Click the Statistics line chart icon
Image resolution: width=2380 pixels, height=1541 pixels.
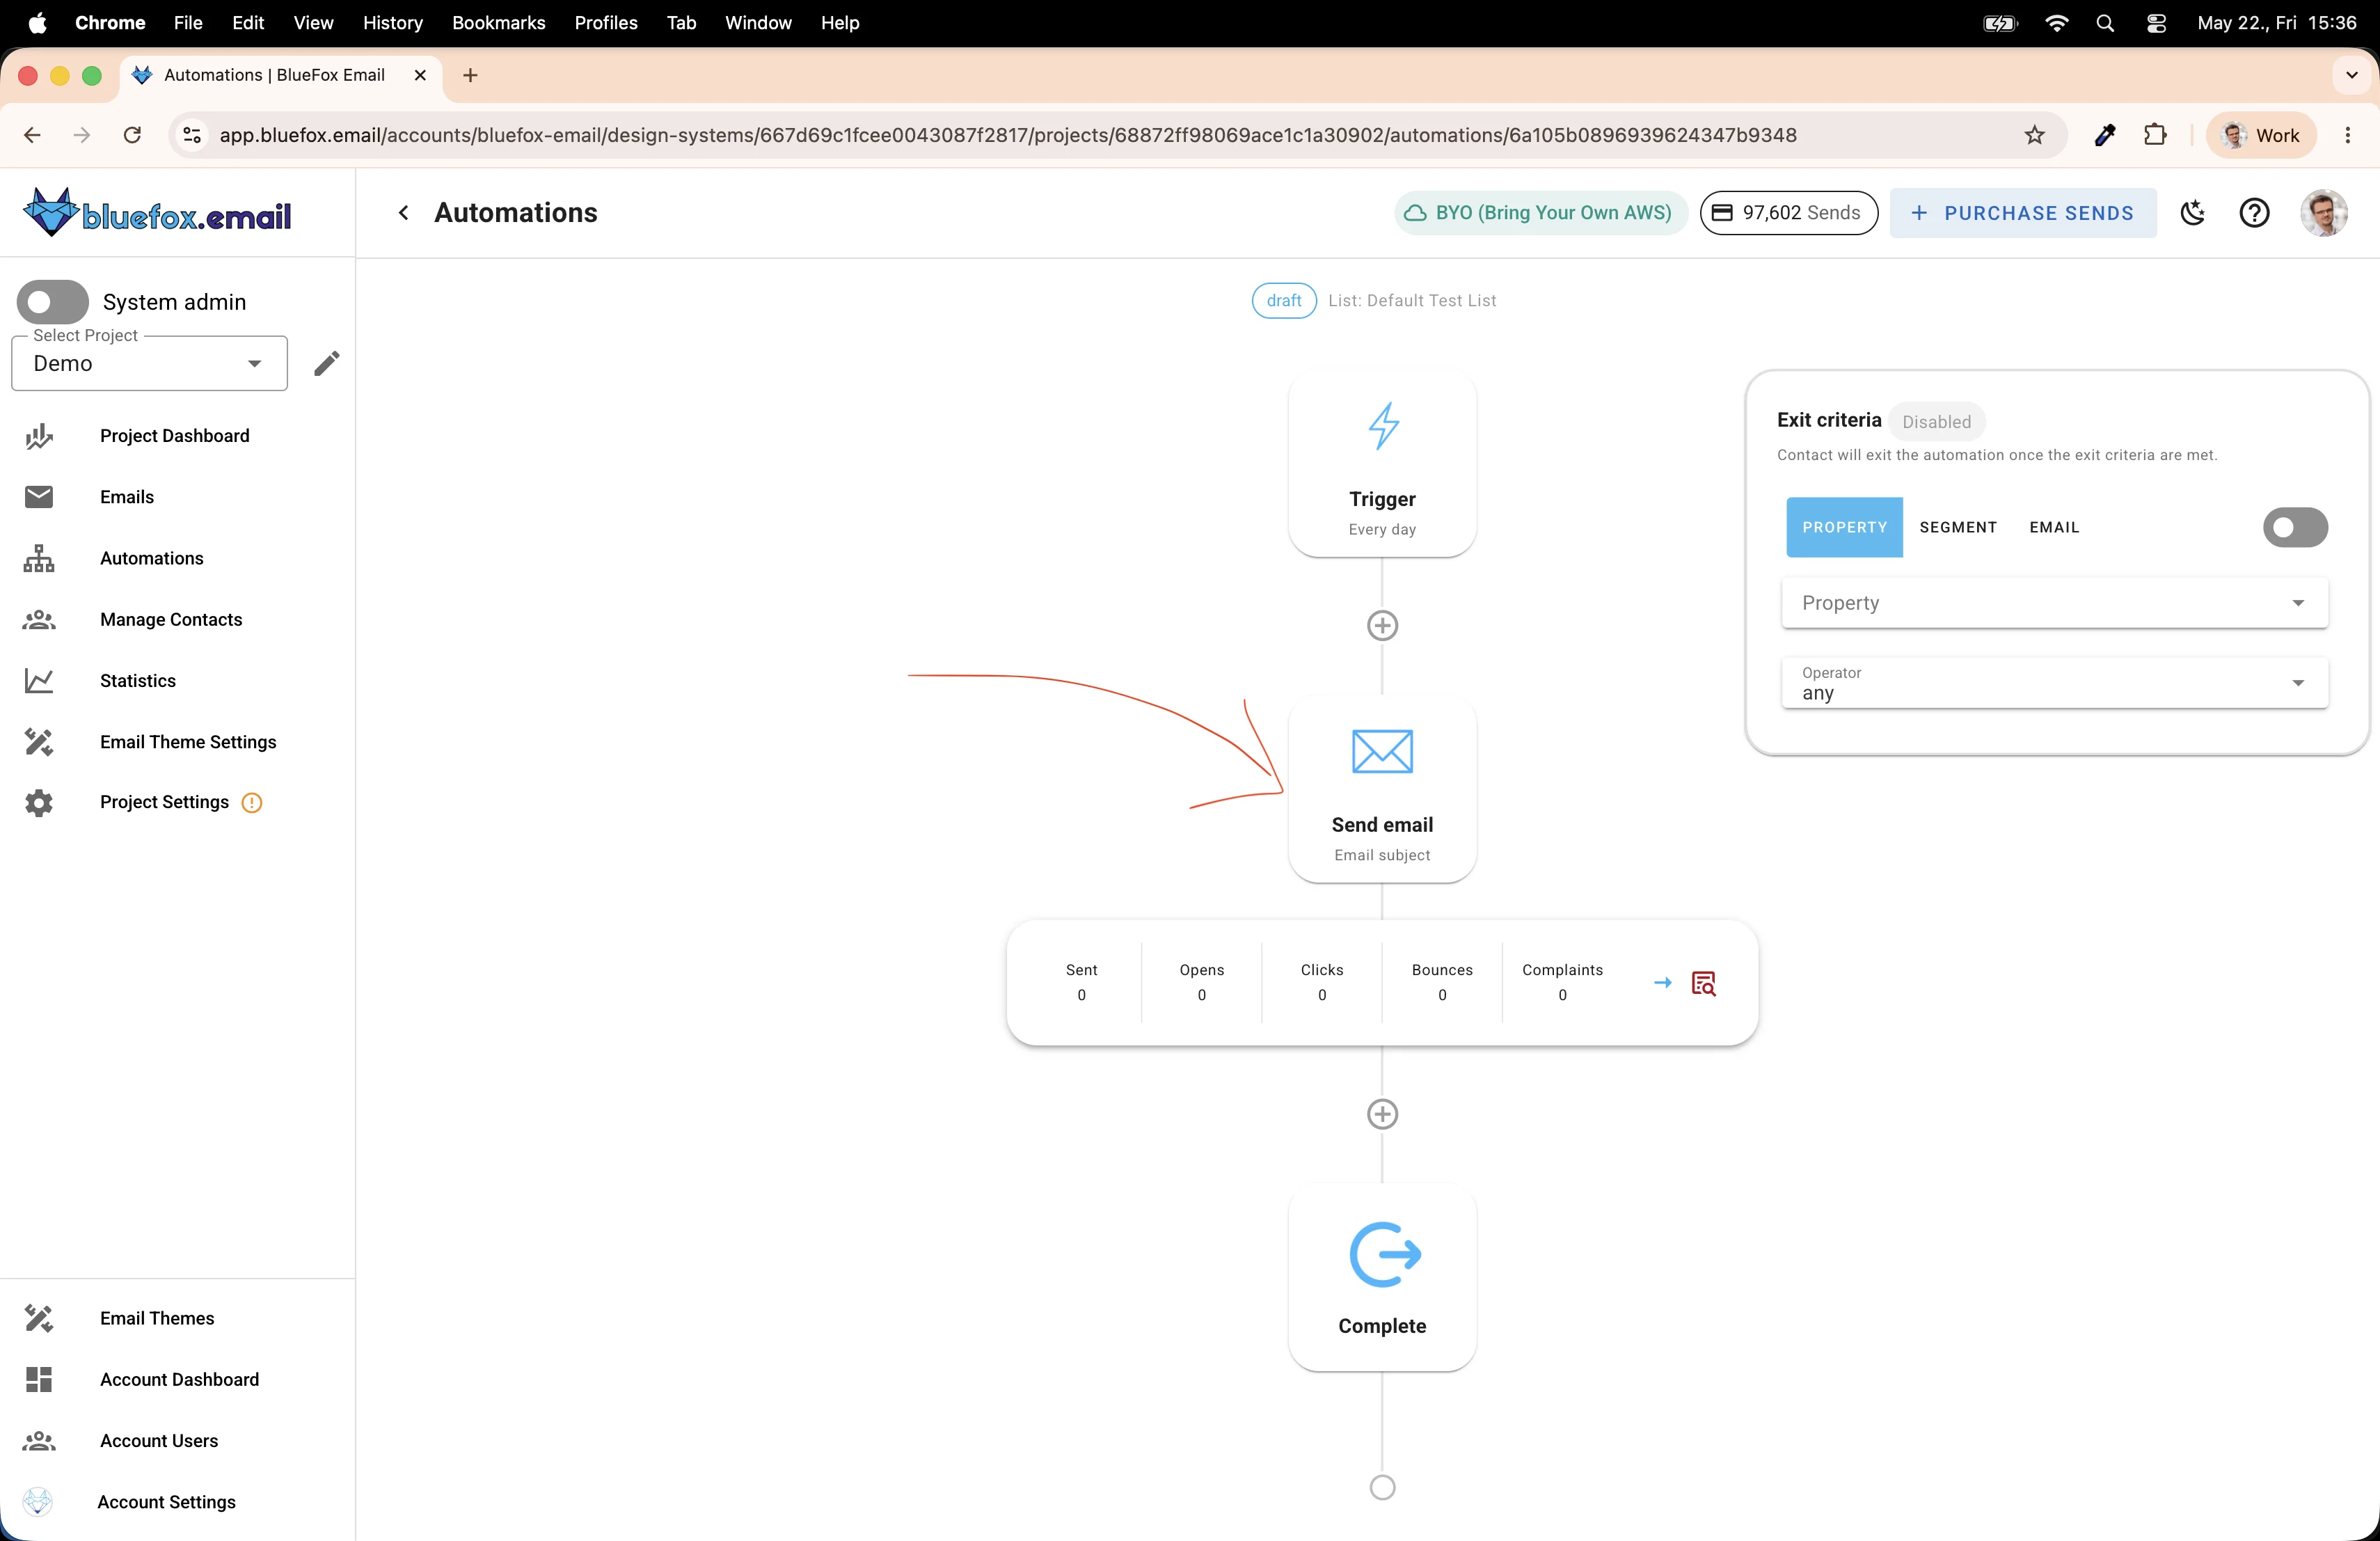(39, 681)
